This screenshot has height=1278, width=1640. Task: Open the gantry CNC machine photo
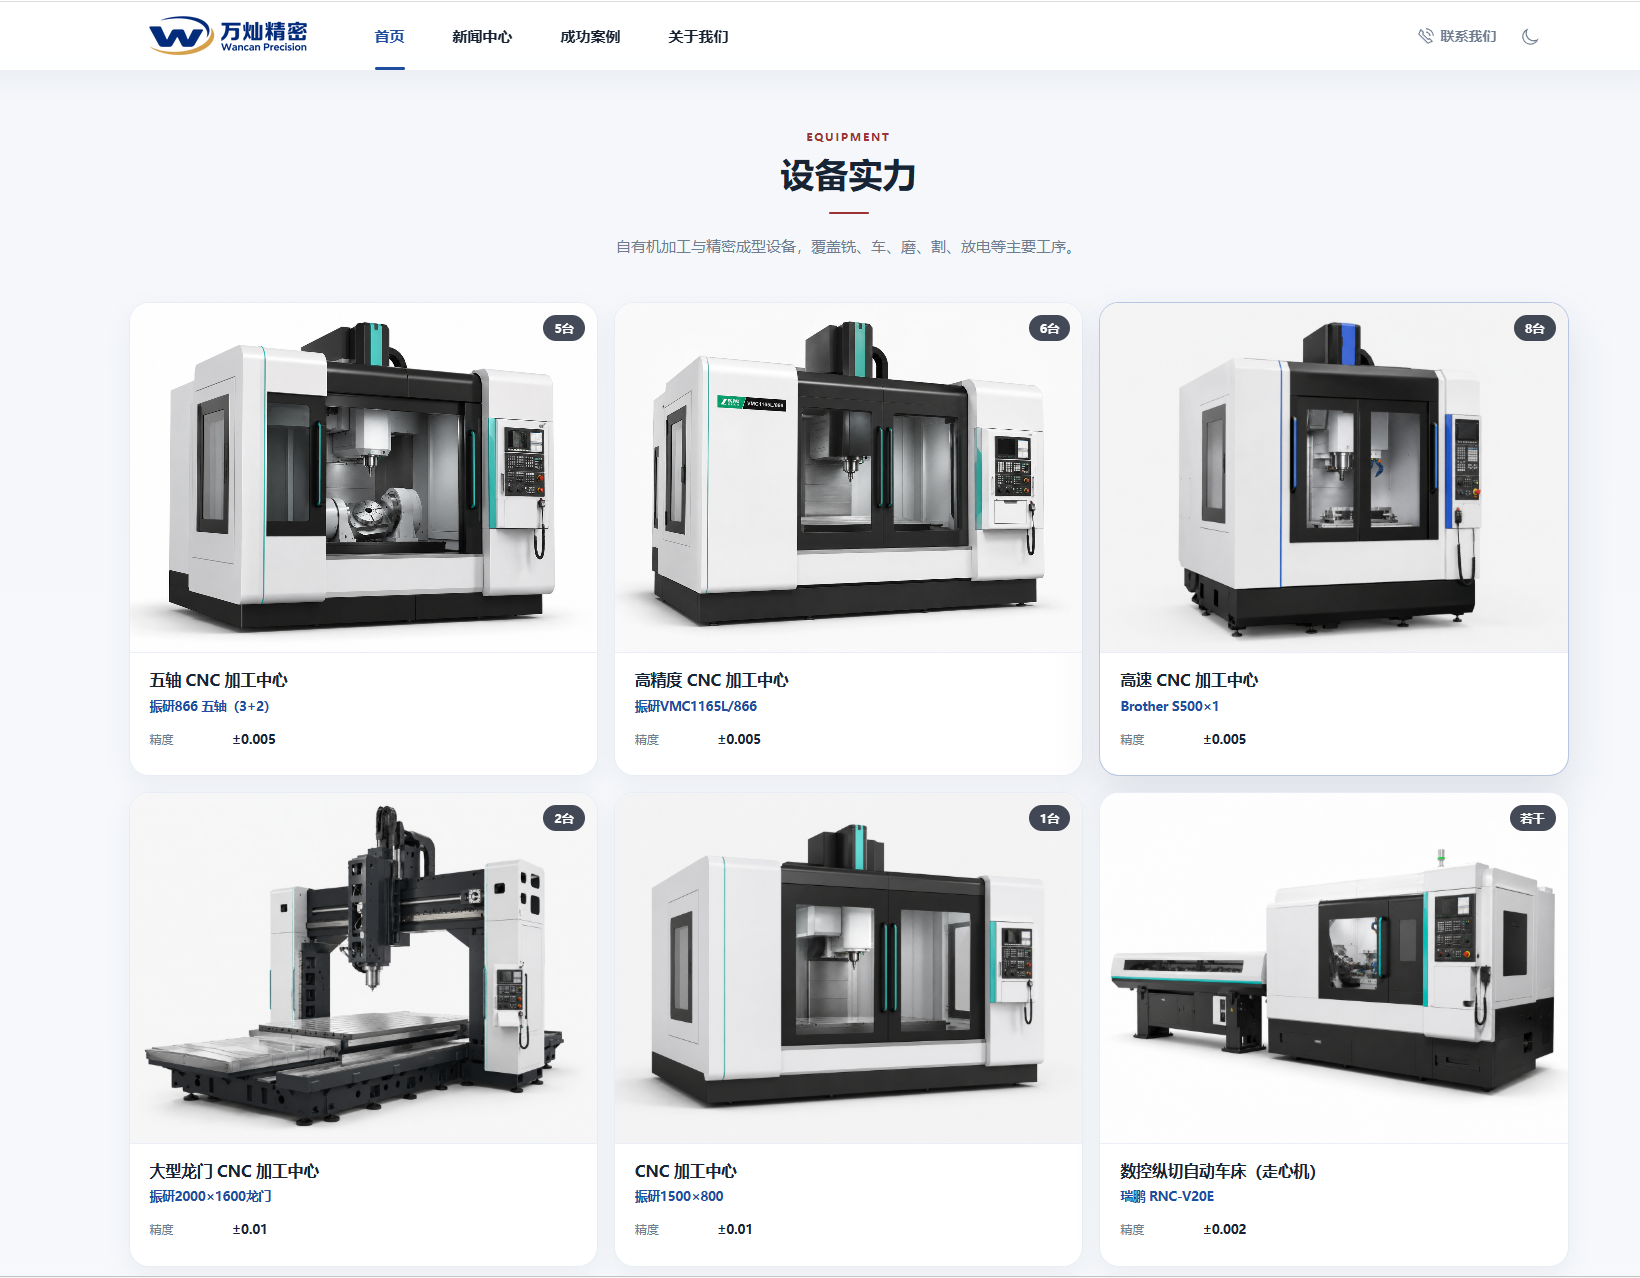pos(363,968)
